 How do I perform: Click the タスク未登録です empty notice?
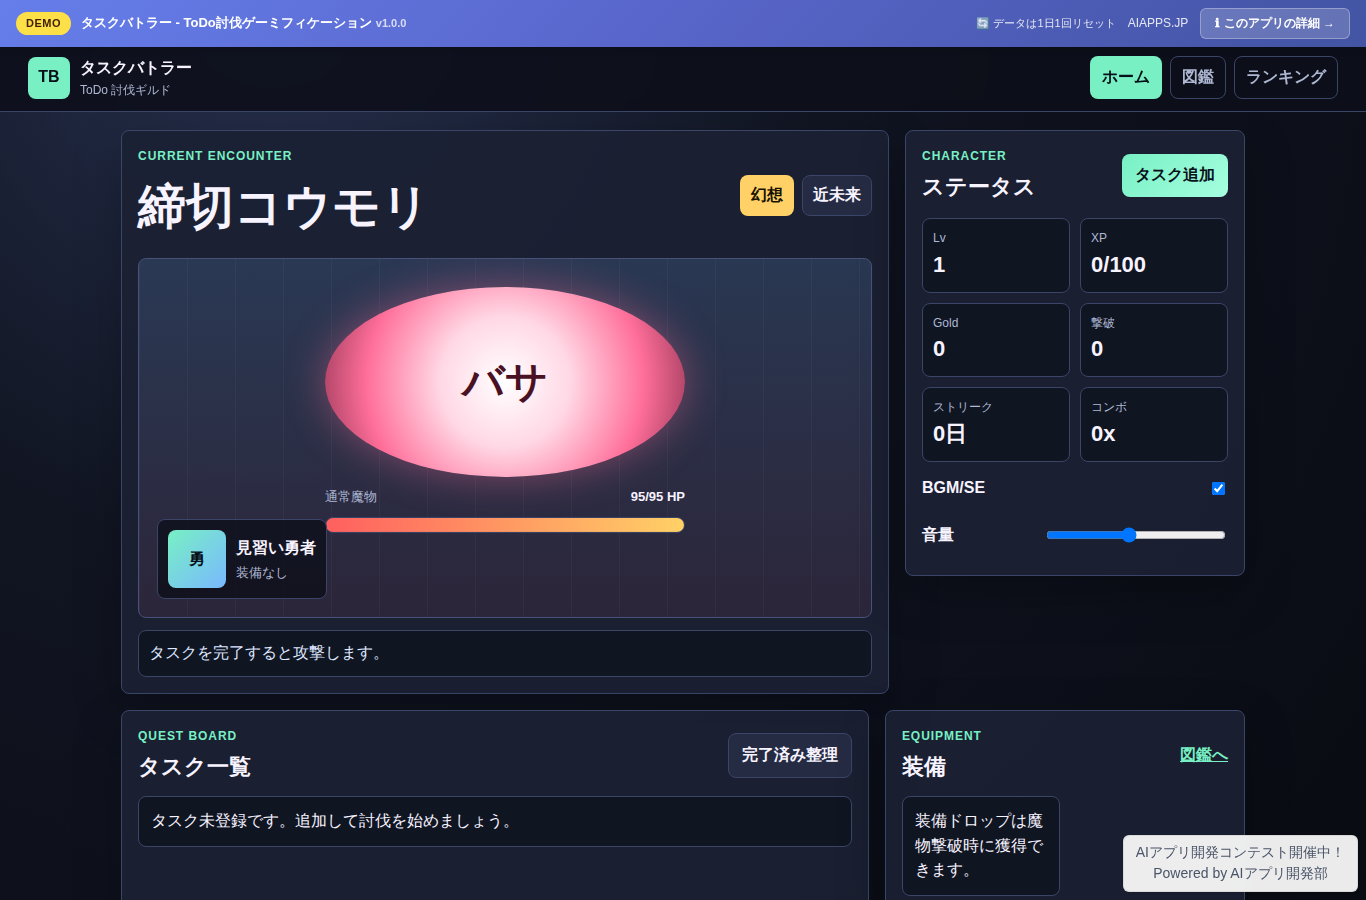coord(495,822)
